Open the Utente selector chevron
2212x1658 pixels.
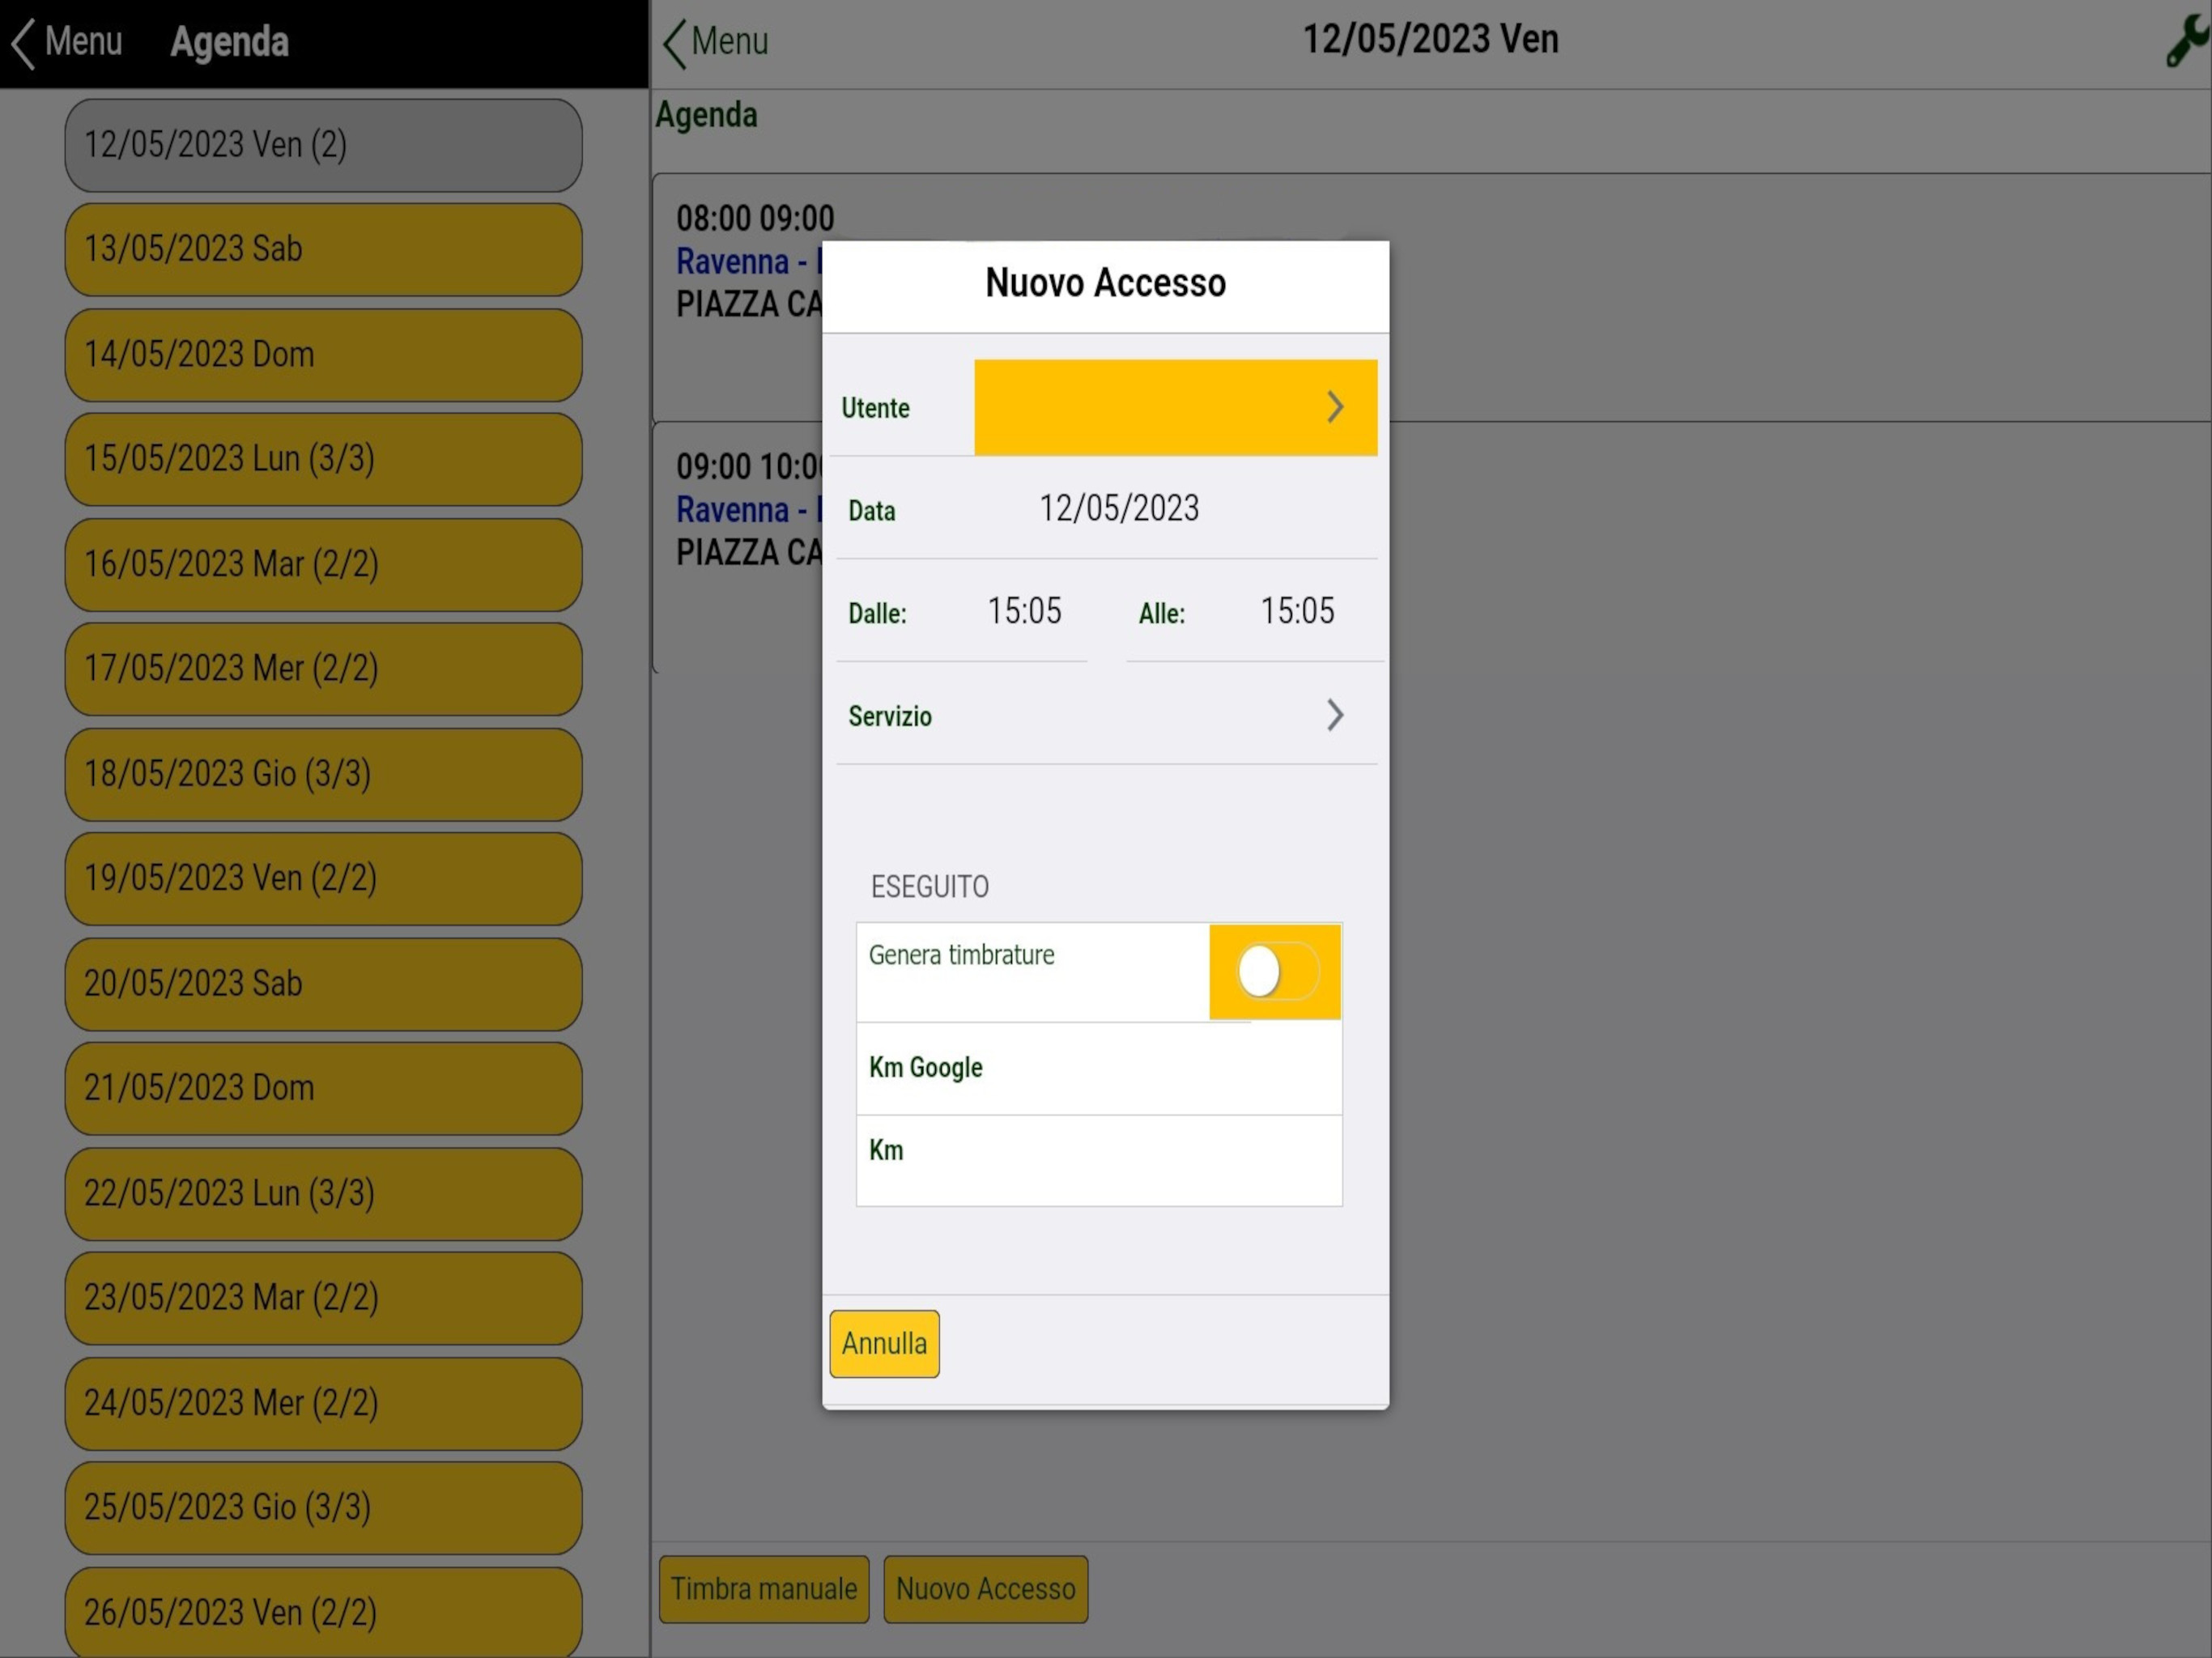click(1335, 407)
